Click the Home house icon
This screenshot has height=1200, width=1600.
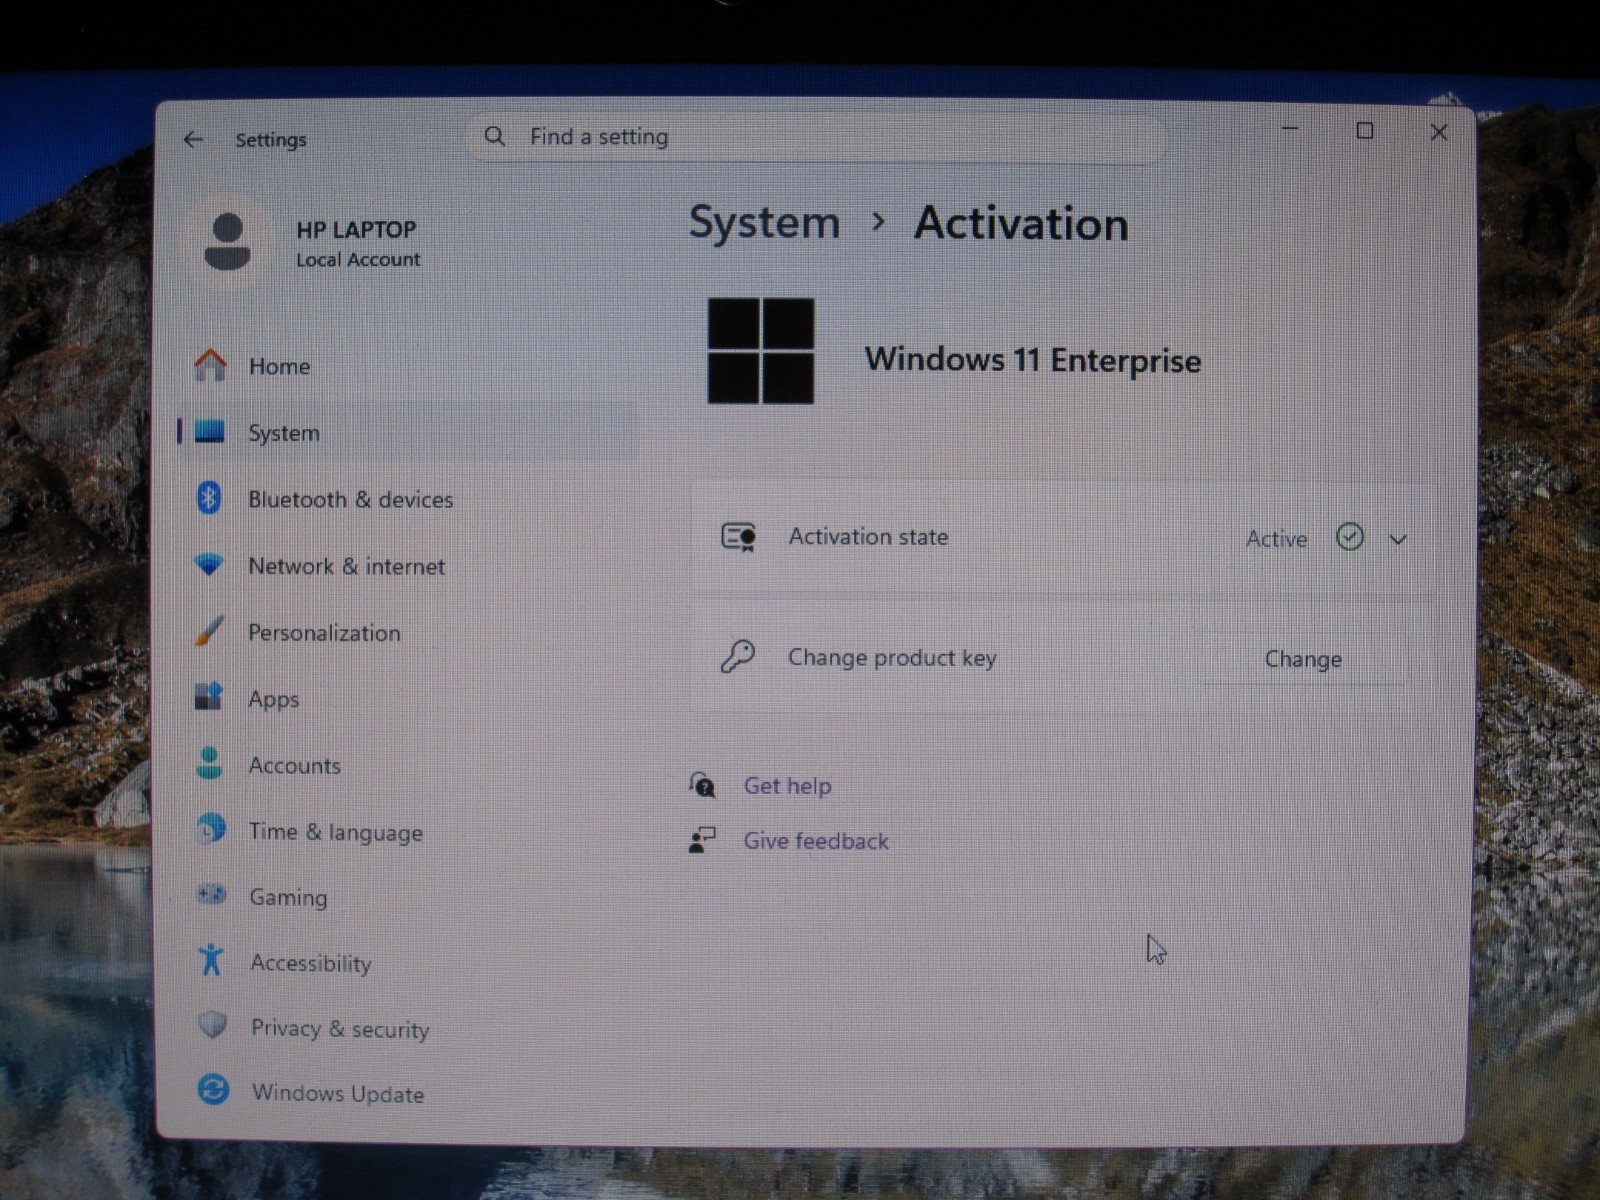click(210, 365)
